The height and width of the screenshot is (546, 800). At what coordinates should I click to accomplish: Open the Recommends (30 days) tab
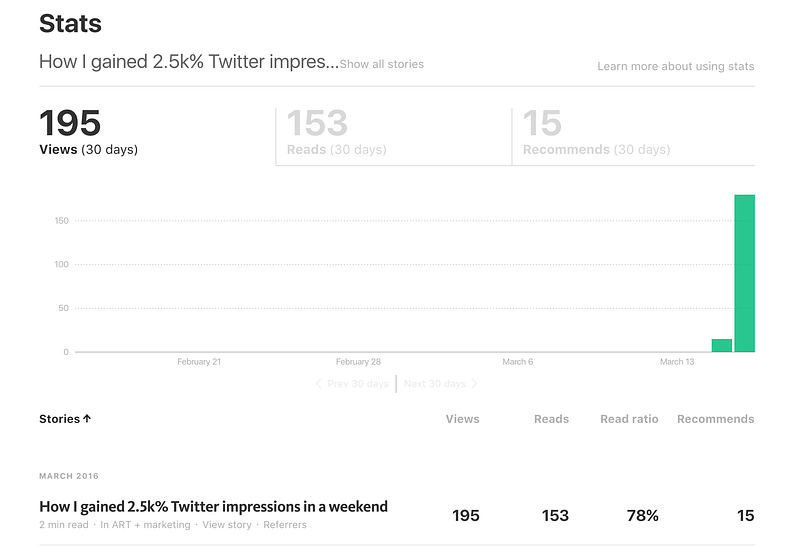coord(633,136)
